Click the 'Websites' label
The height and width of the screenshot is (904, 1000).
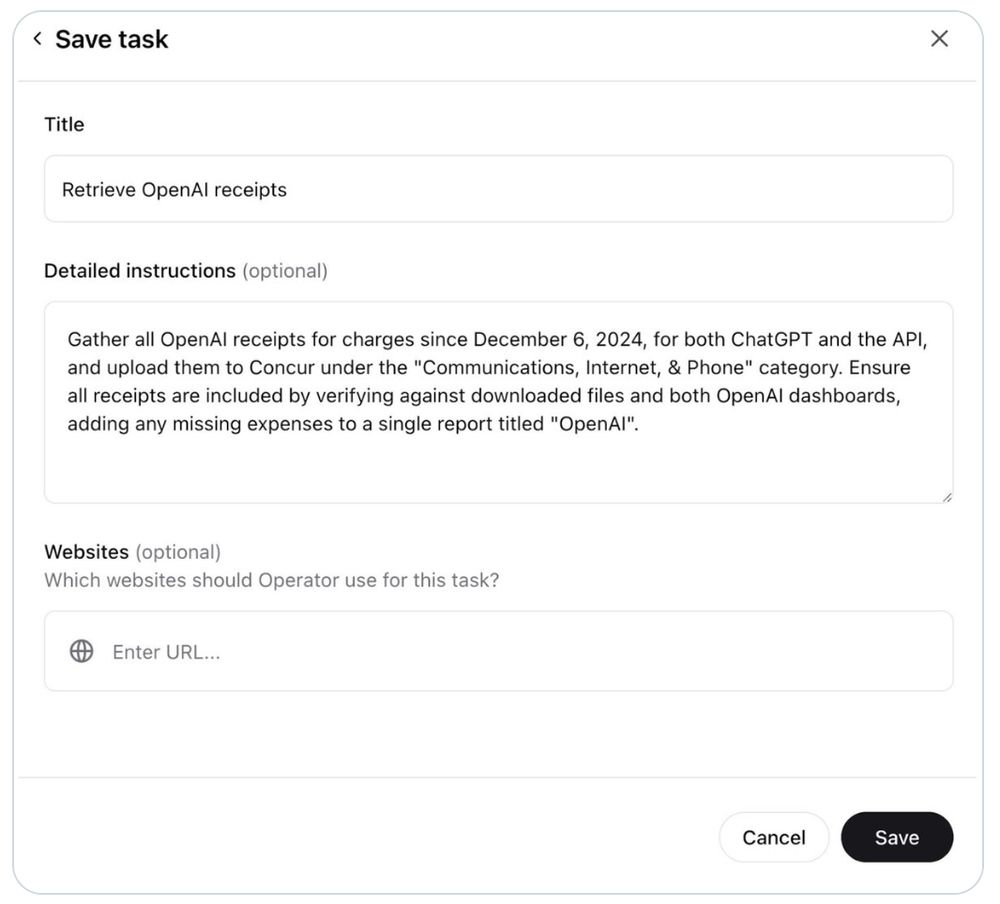pyautogui.click(x=86, y=552)
